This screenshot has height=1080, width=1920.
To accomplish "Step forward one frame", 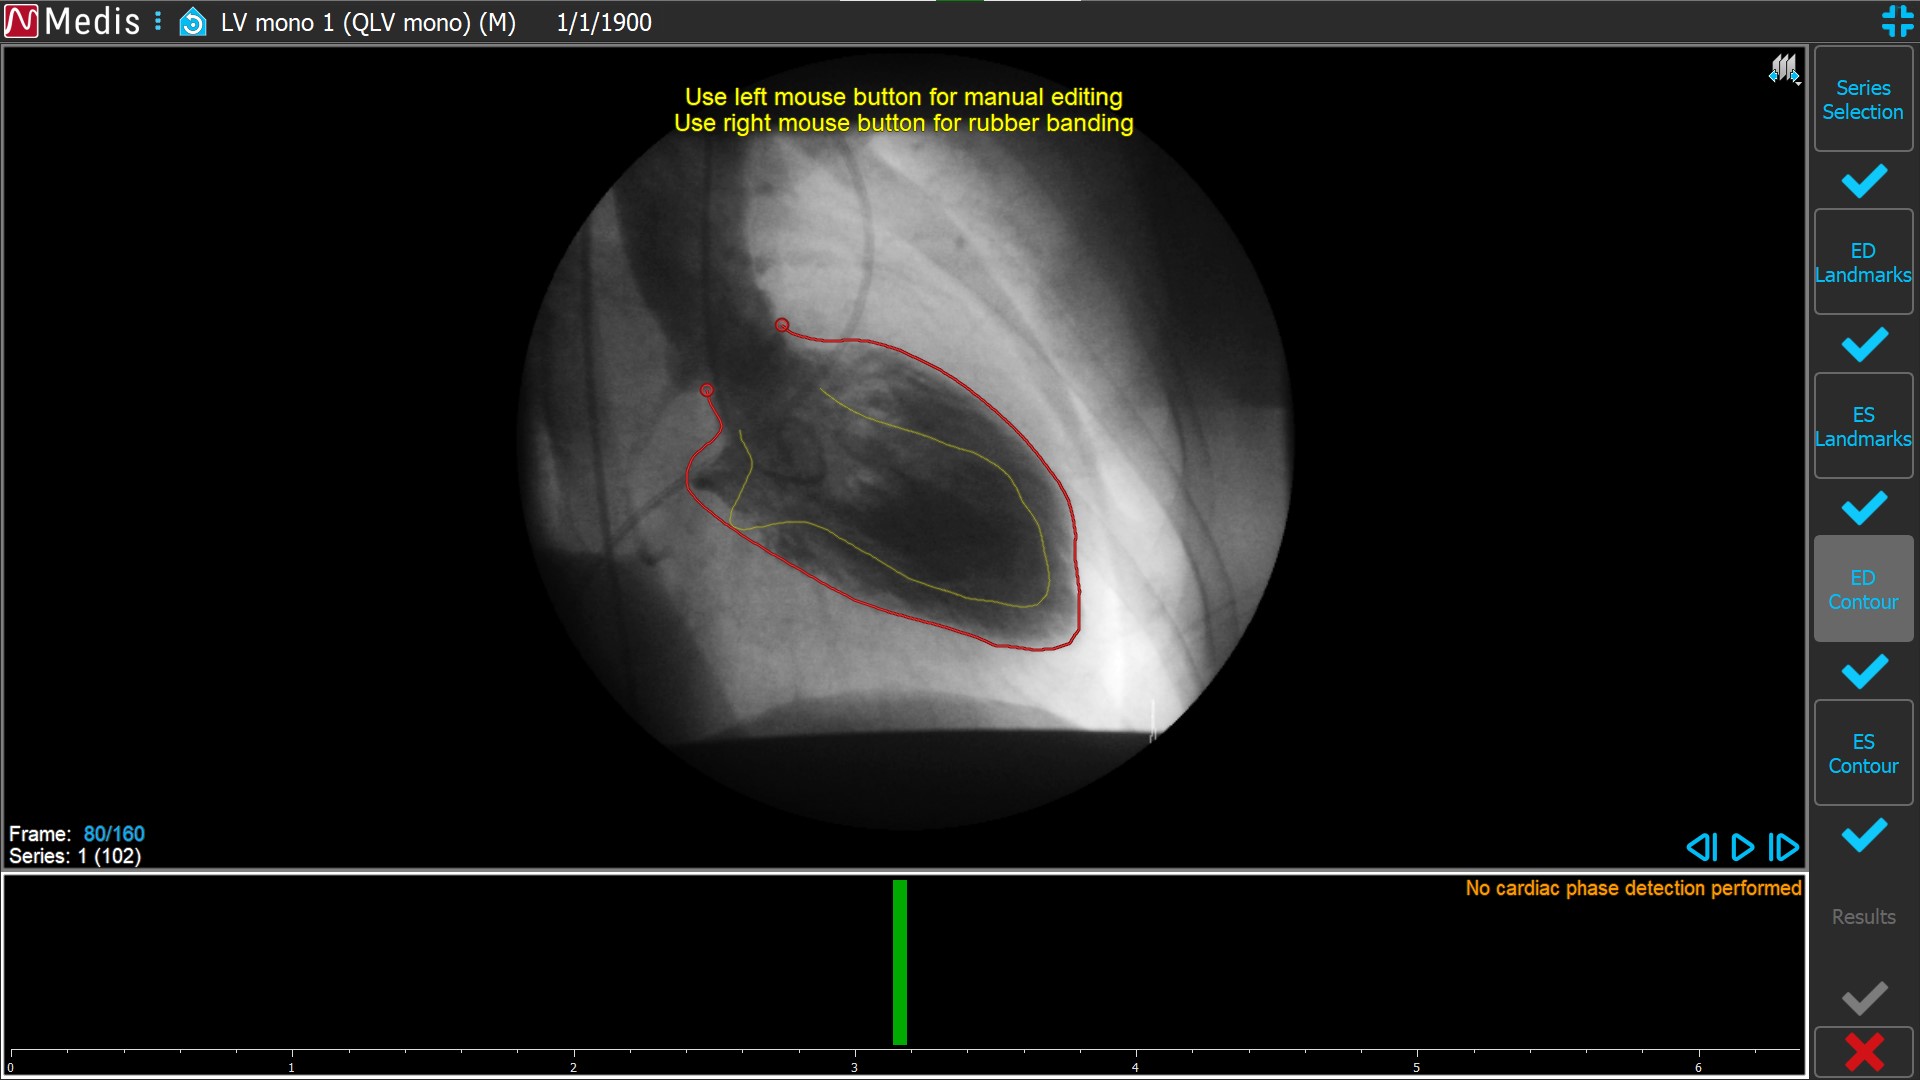I will (x=1783, y=847).
